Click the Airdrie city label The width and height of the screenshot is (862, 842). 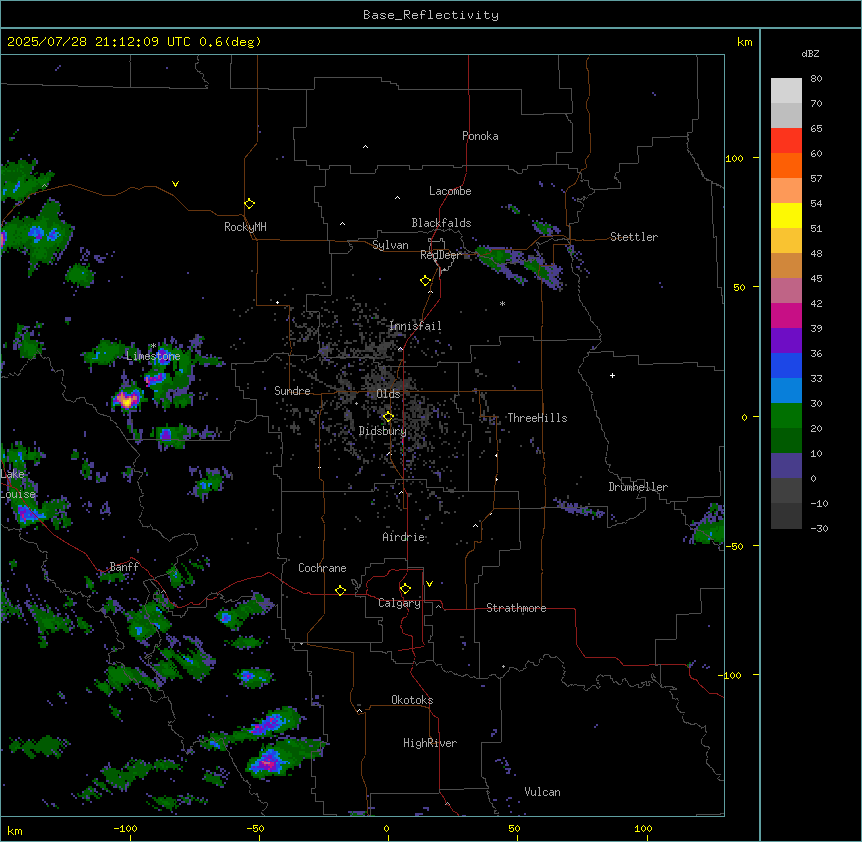click(x=404, y=537)
